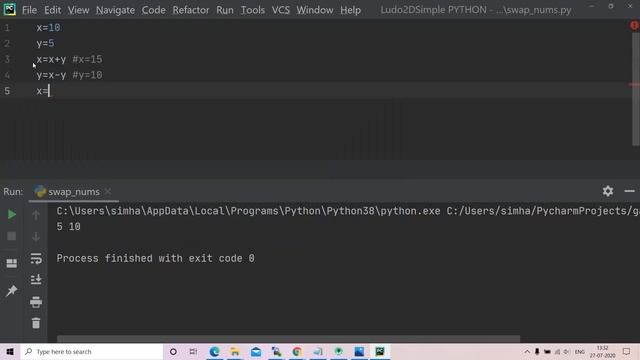Open the Navigate menu
The height and width of the screenshot is (360, 640).
coord(115,10)
